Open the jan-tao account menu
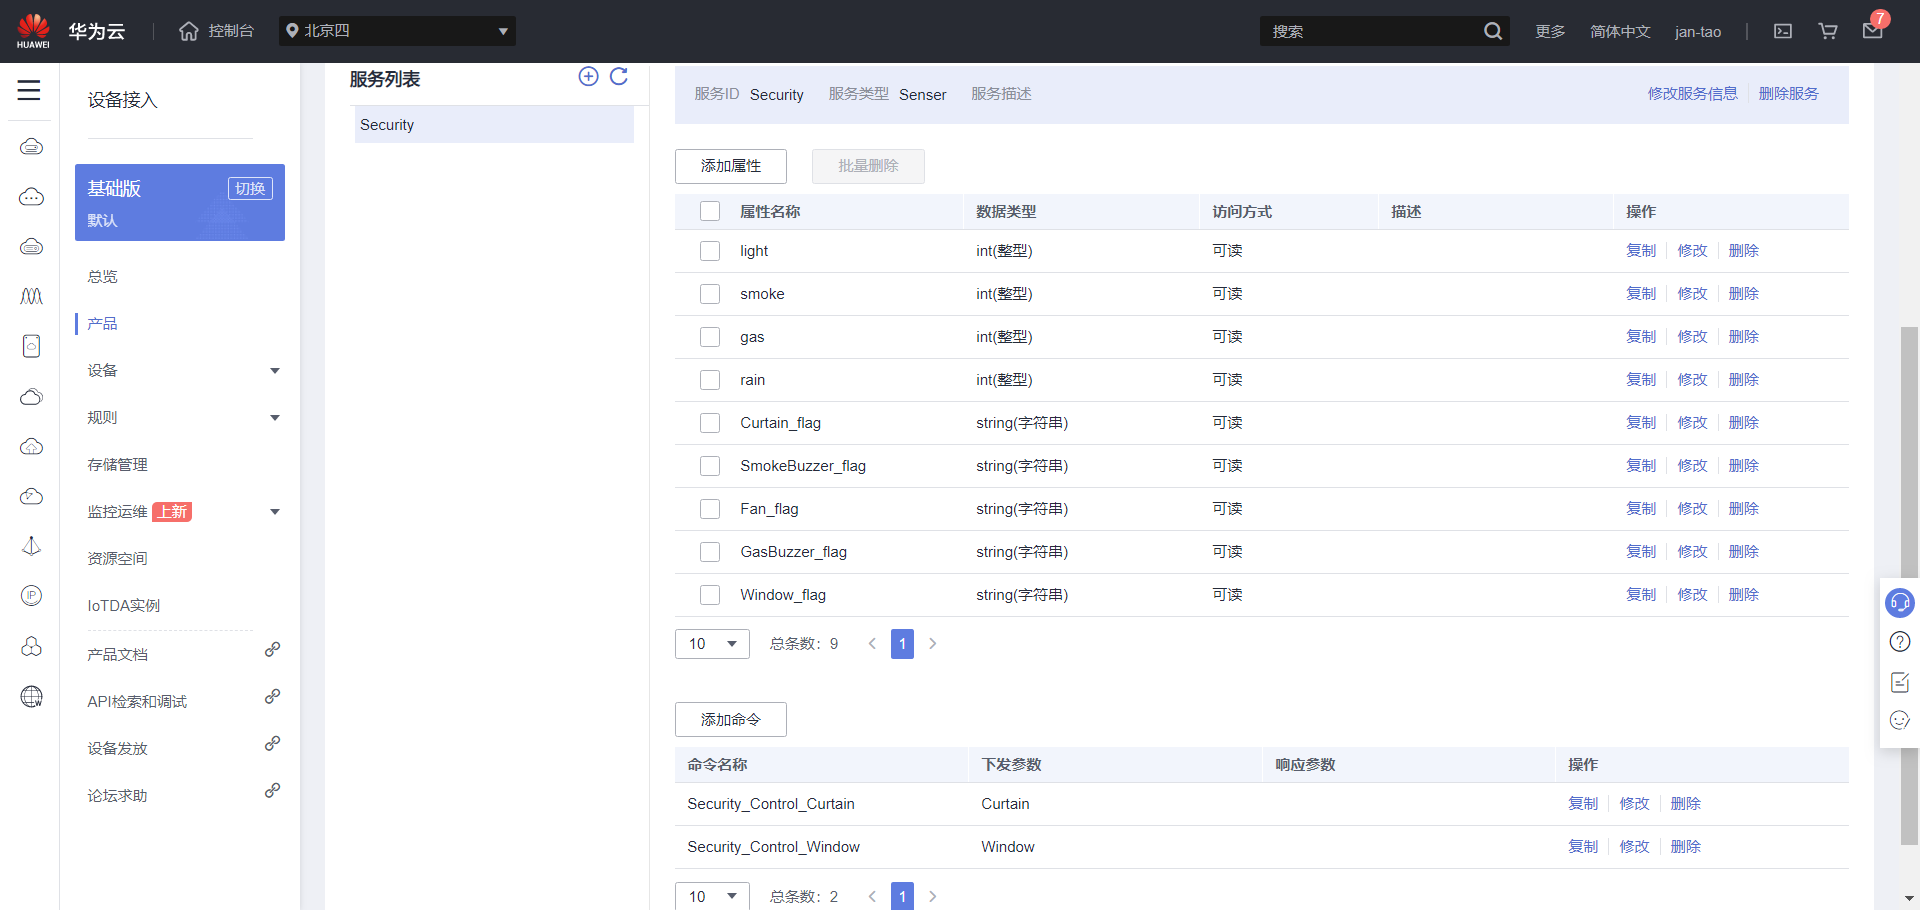The image size is (1920, 910). tap(1698, 31)
